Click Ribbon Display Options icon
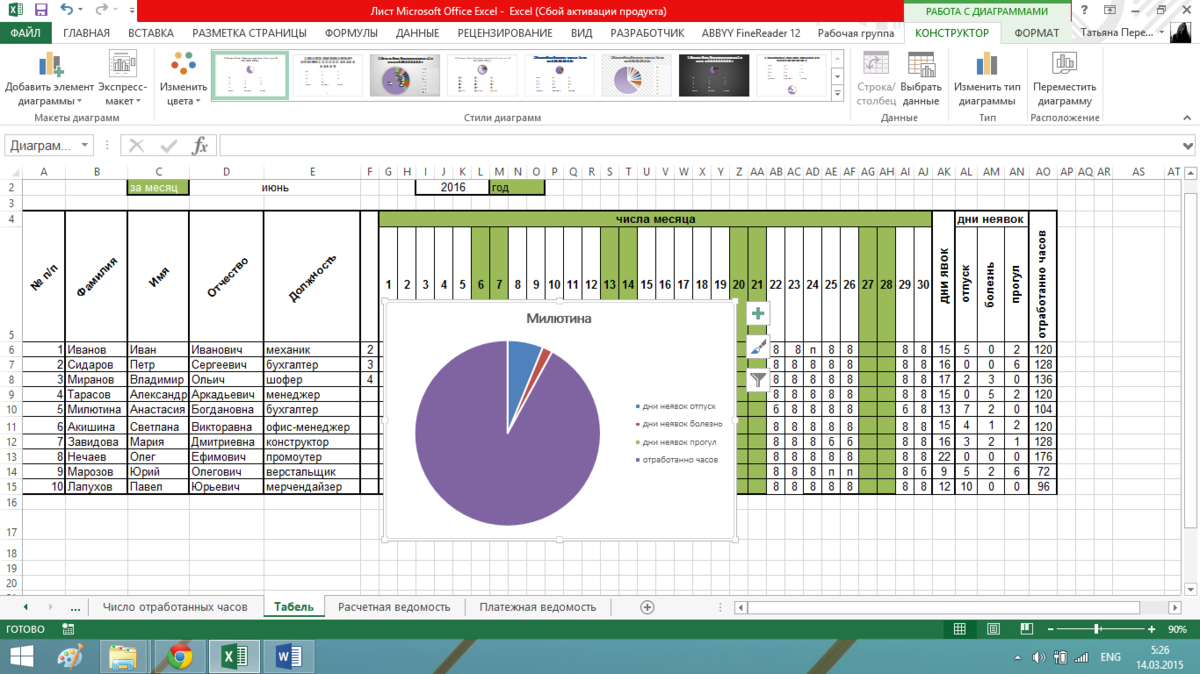1200x674 pixels. (1110, 10)
